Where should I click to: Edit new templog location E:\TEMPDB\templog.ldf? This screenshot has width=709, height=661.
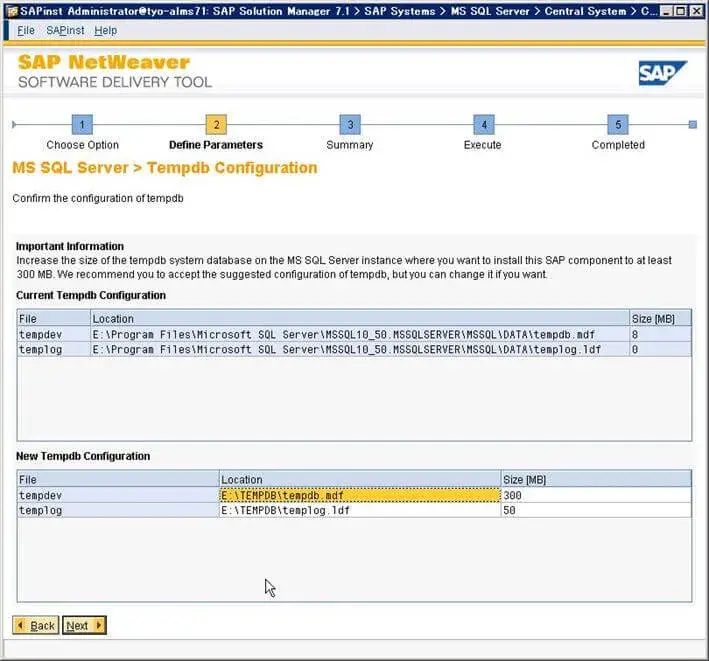pyautogui.click(x=360, y=510)
